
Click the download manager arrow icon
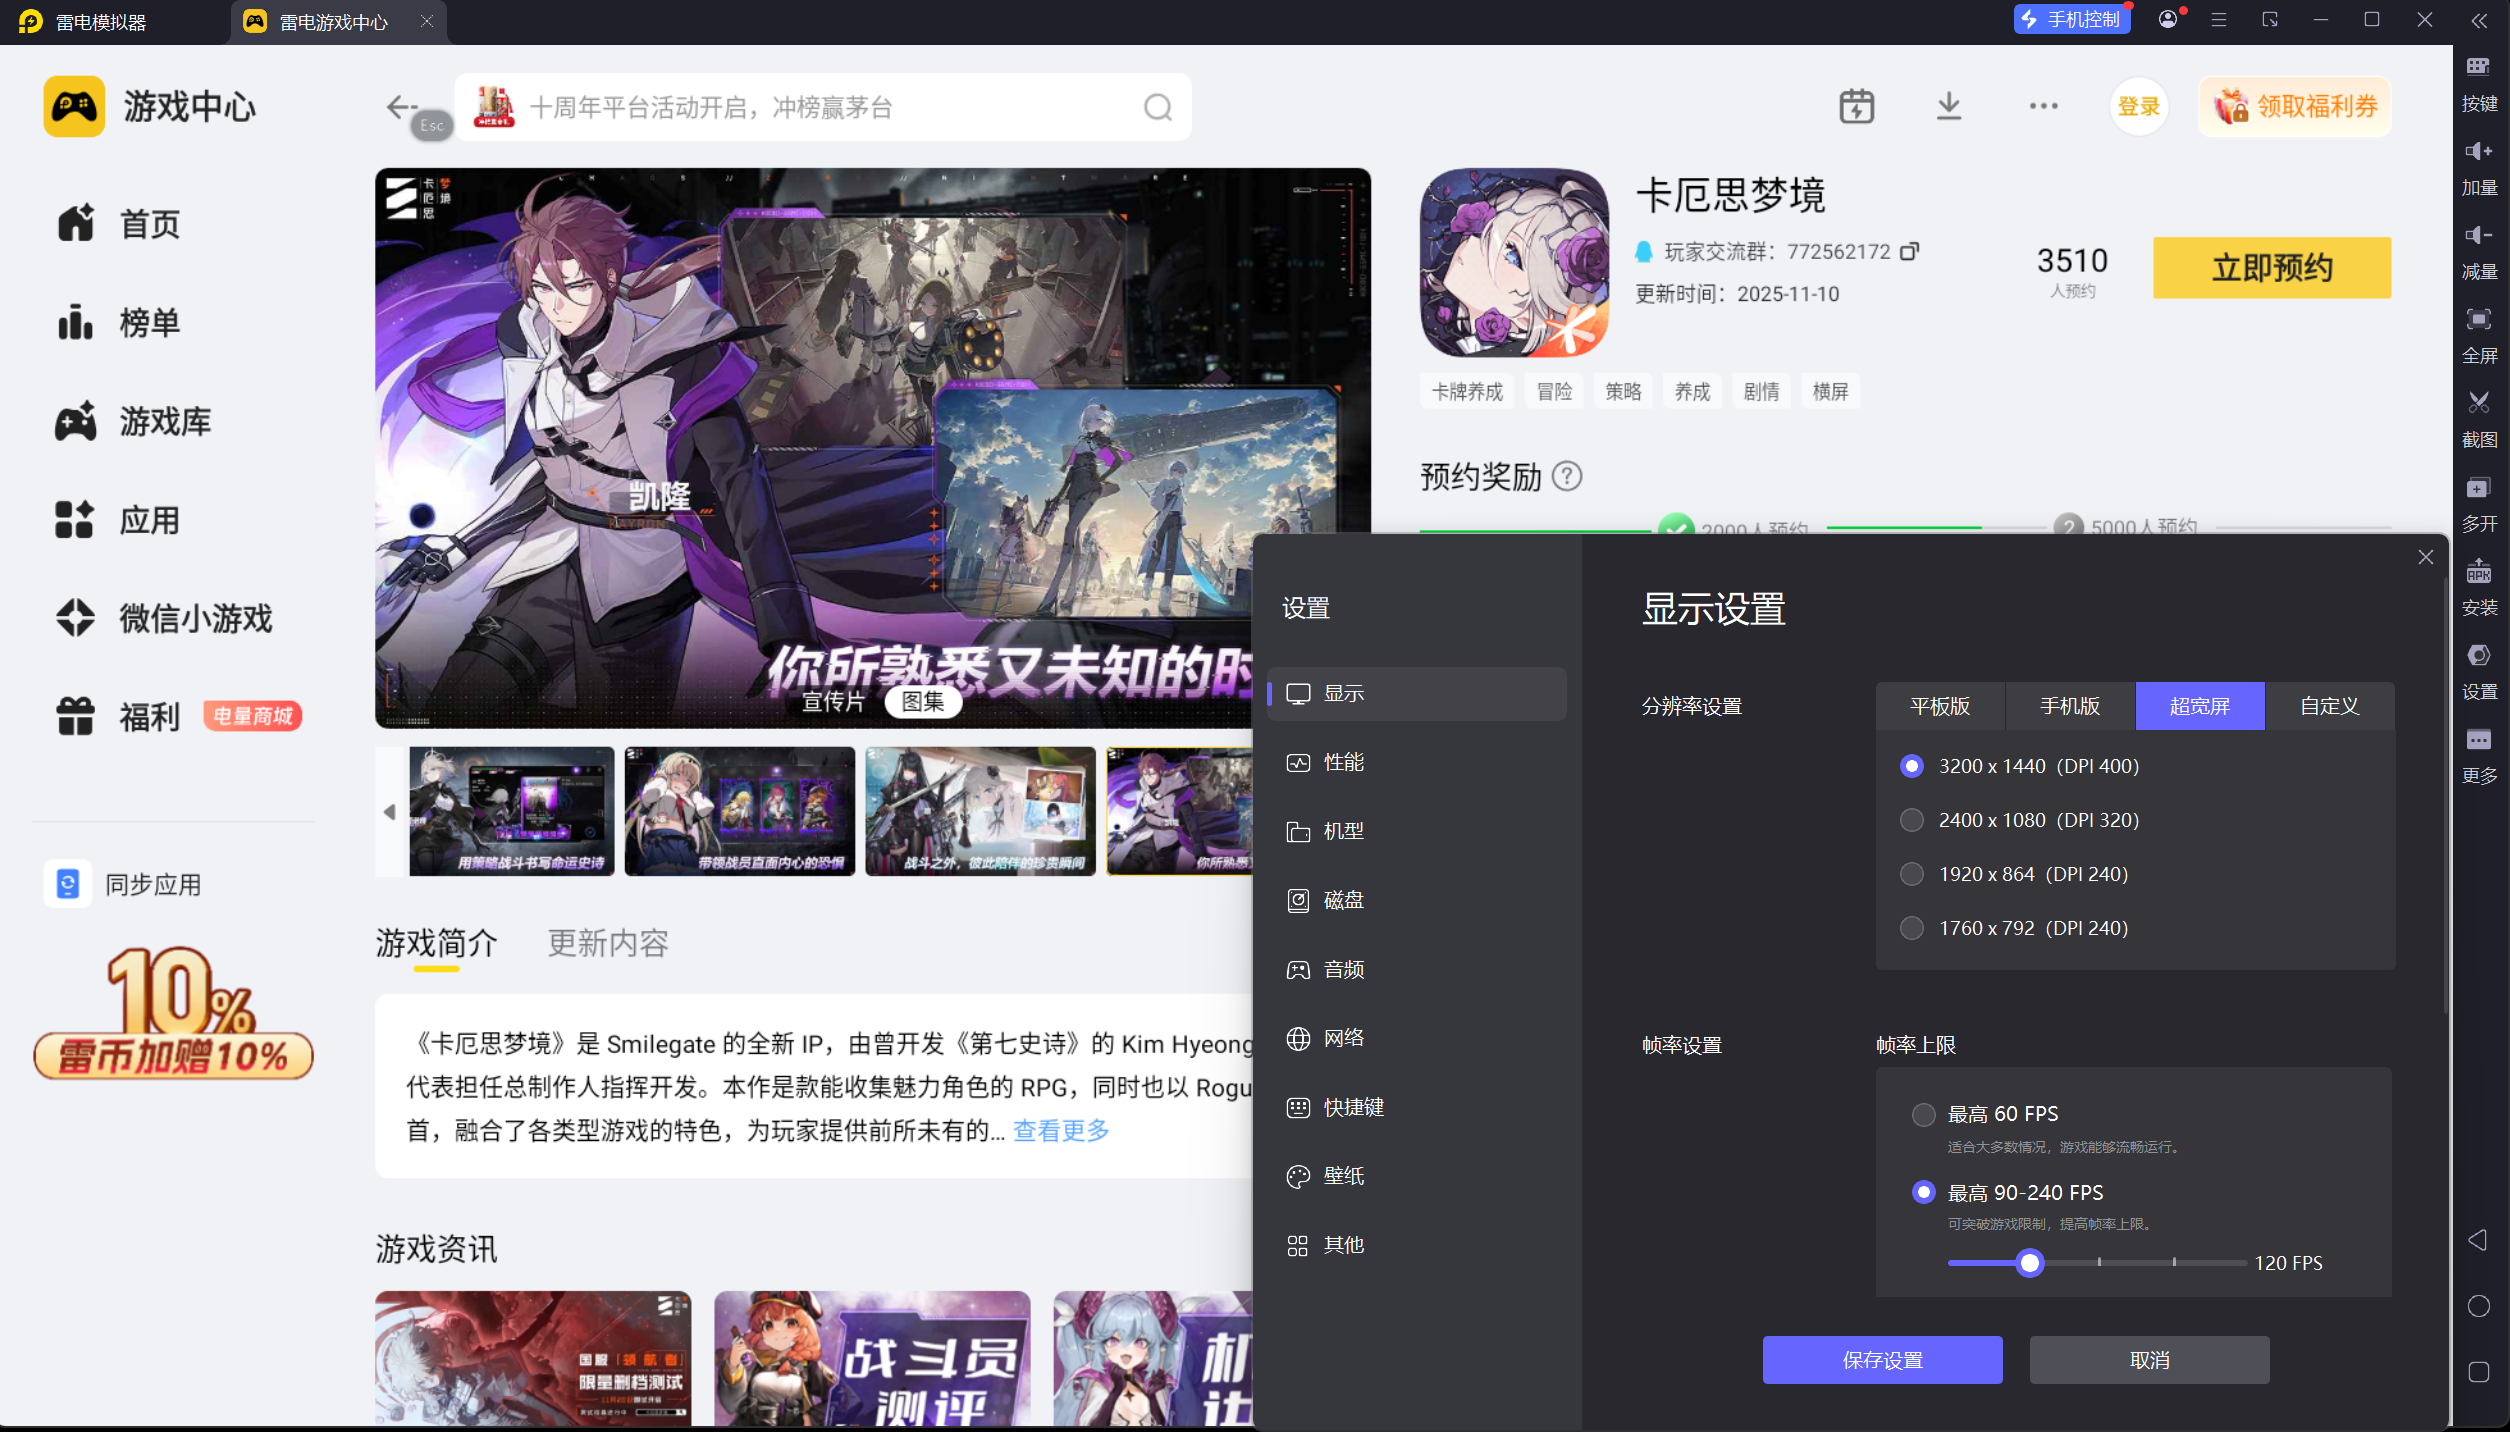[1949, 106]
